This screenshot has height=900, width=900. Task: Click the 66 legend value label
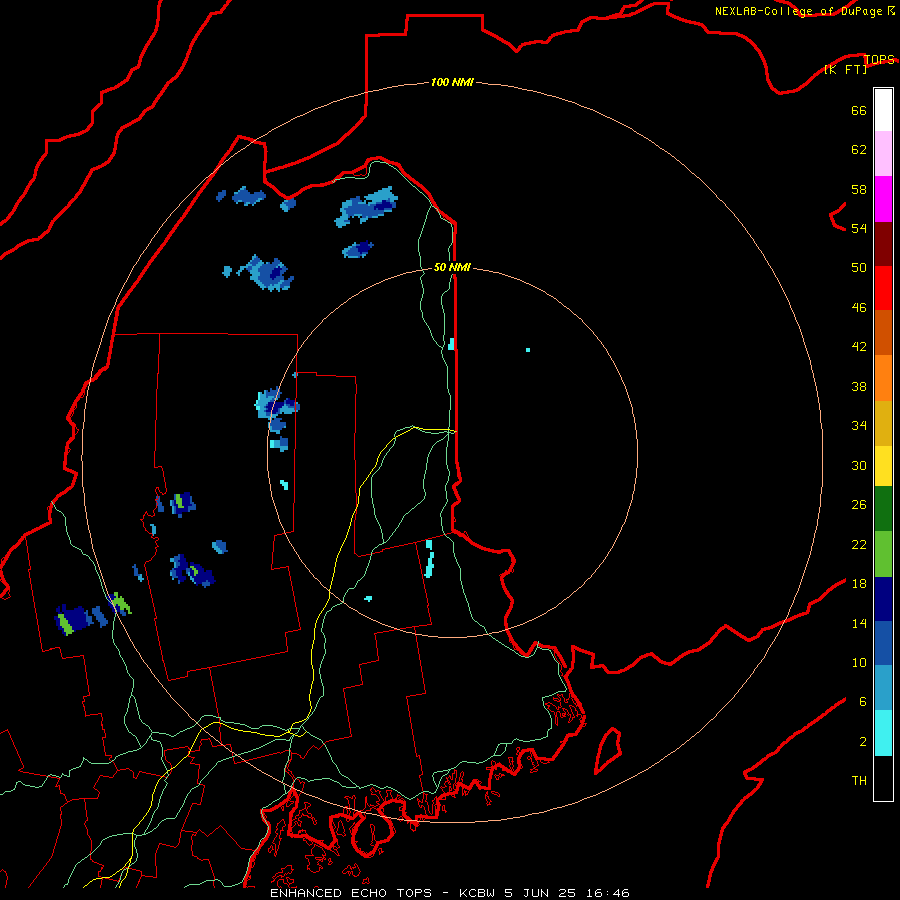[859, 110]
